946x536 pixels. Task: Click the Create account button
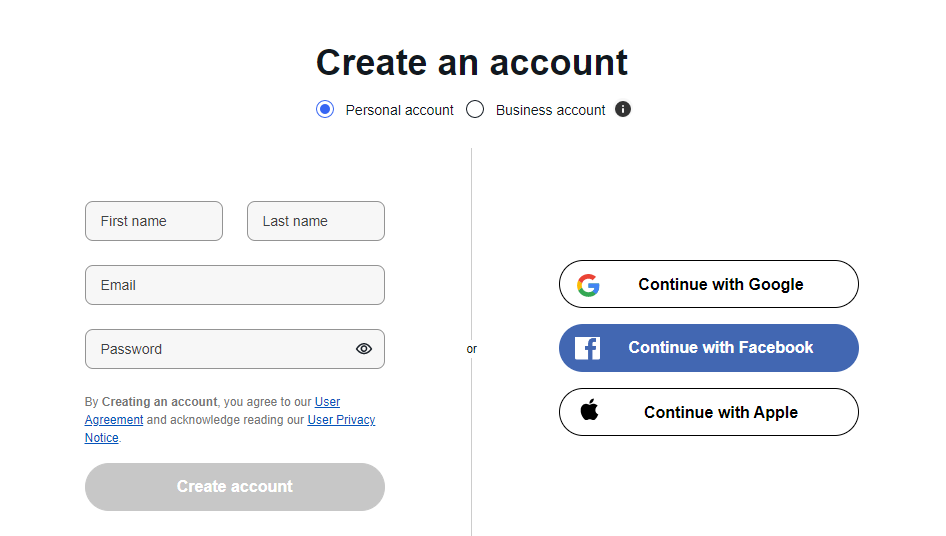235,487
